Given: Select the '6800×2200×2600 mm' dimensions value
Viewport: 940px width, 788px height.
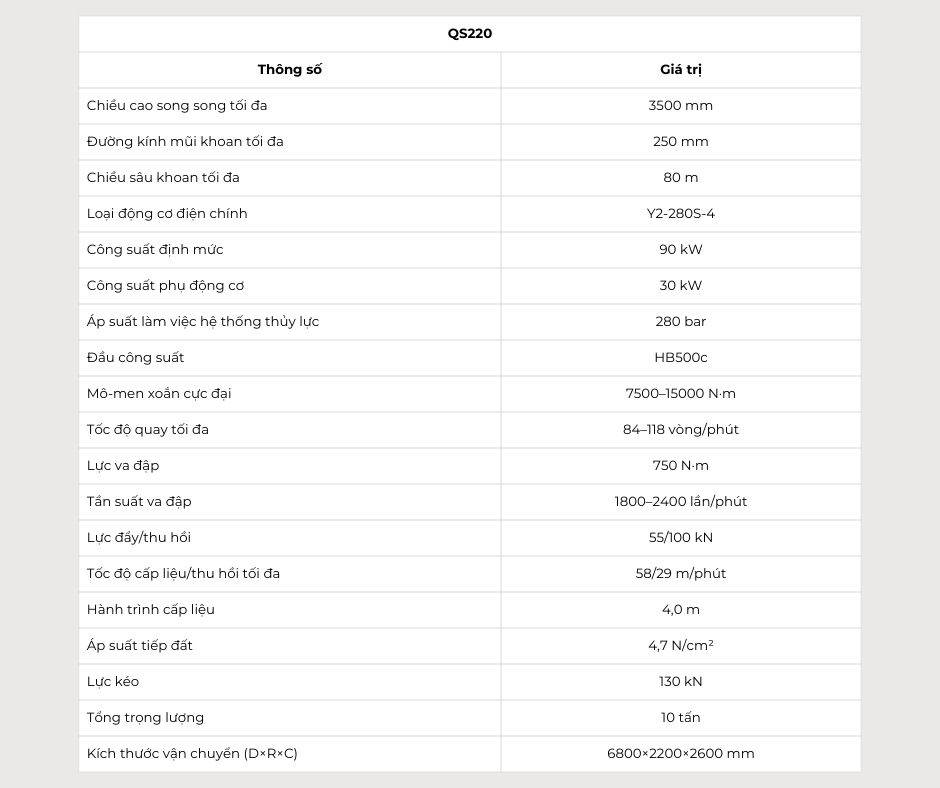Looking at the screenshot, I should 680,753.
